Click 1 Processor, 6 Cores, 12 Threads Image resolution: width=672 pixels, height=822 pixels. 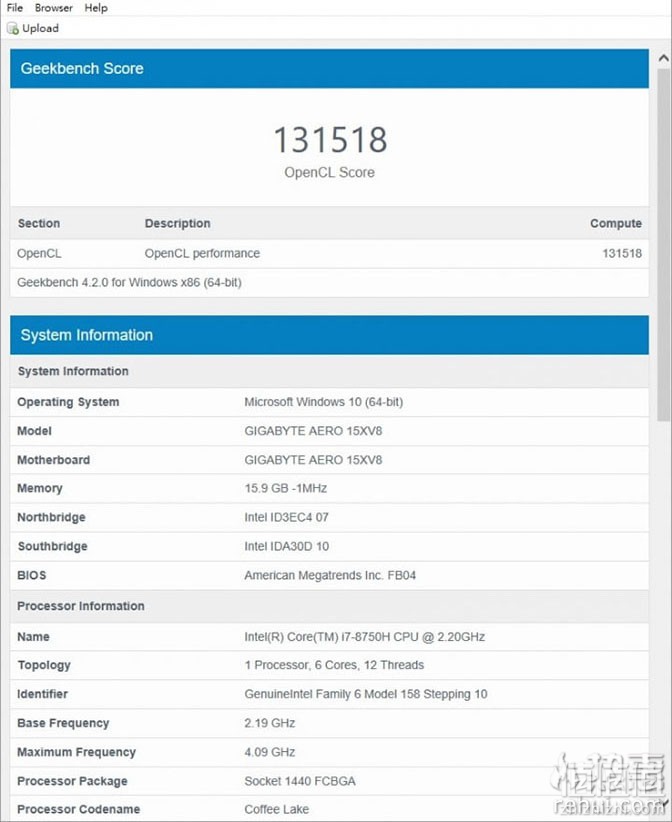tap(334, 665)
